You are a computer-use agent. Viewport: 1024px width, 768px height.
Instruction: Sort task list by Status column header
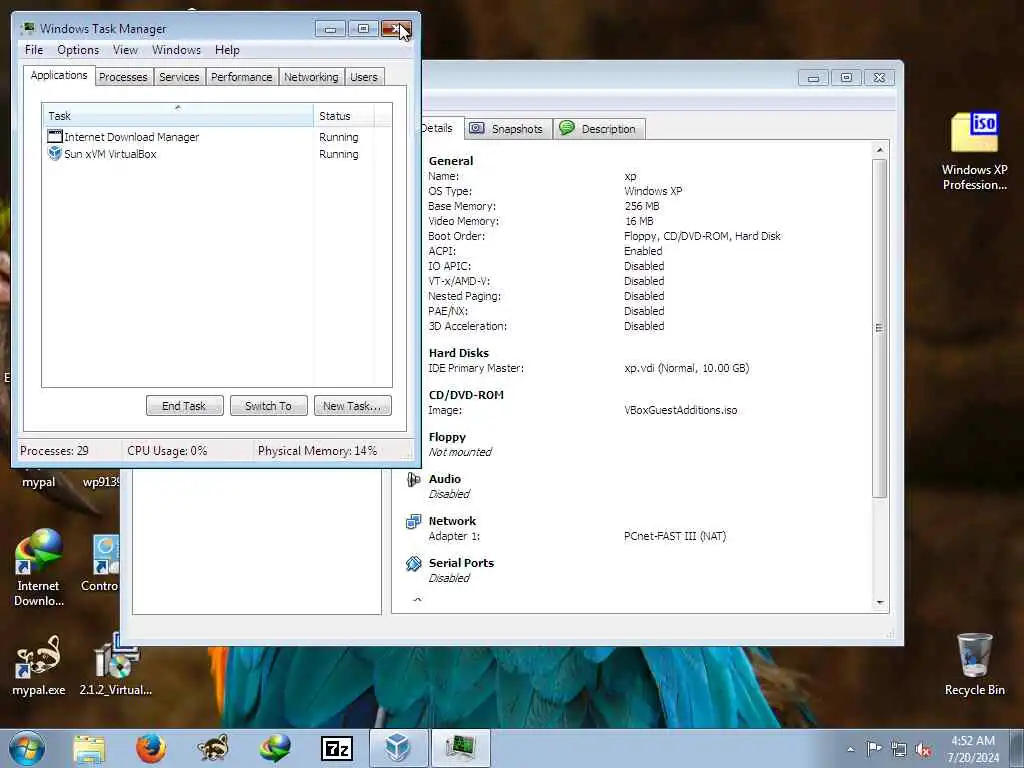coord(344,116)
